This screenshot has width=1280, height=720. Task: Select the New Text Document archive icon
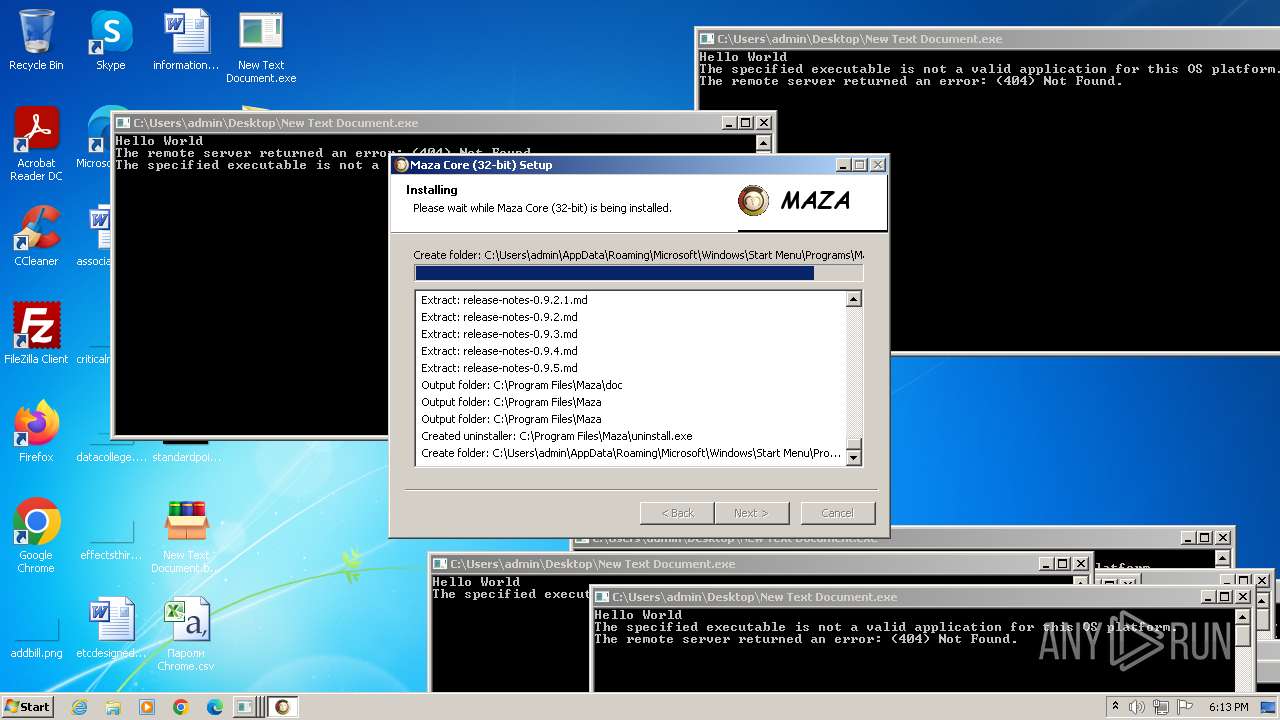(186, 536)
